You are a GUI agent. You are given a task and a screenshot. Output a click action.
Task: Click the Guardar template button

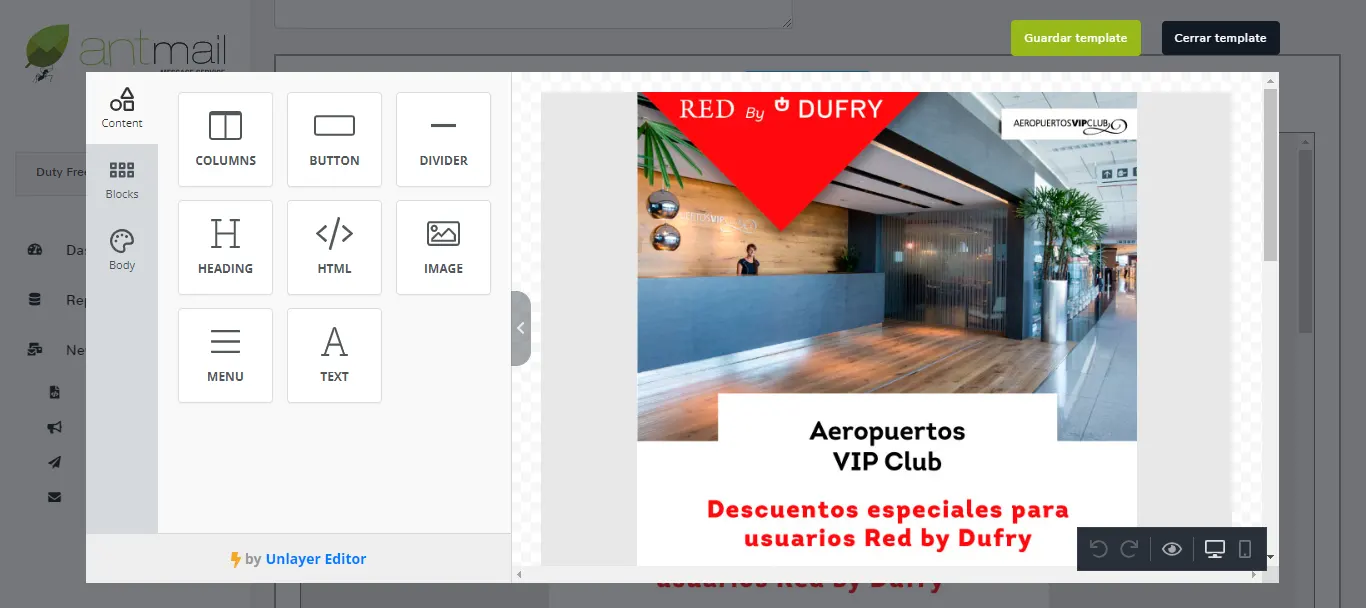tap(1075, 38)
